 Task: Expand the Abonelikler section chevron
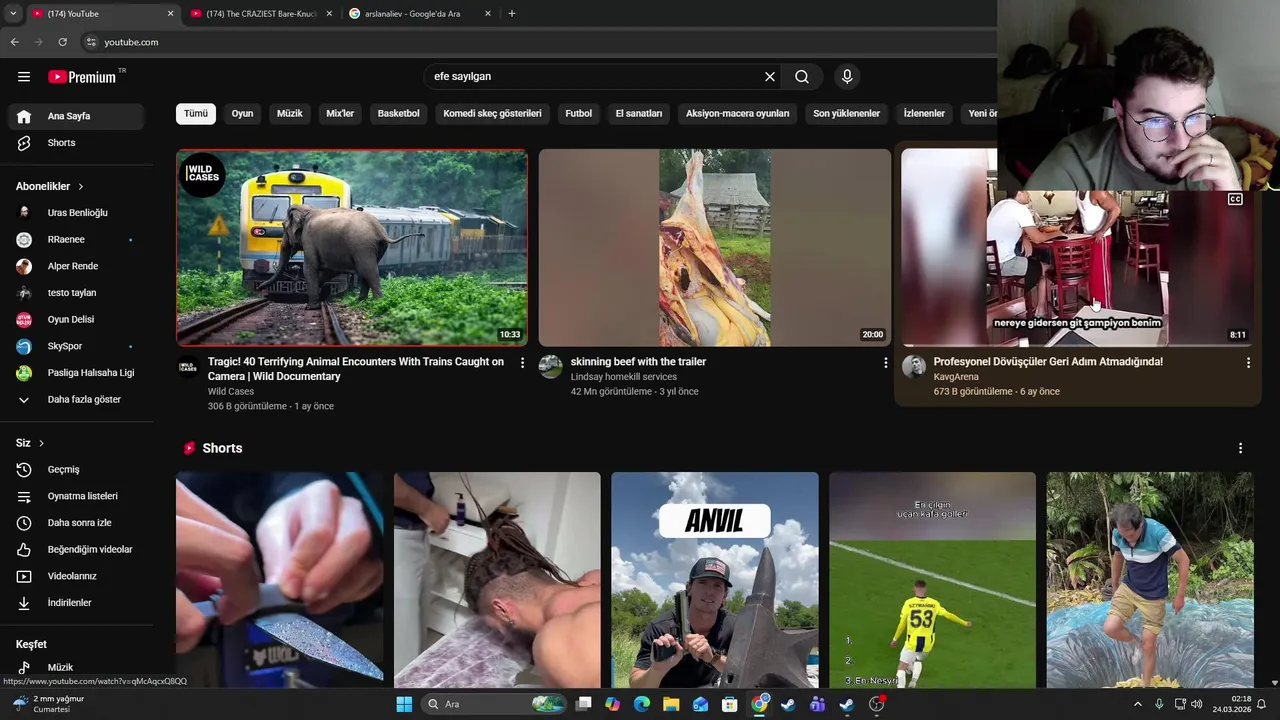(81, 187)
